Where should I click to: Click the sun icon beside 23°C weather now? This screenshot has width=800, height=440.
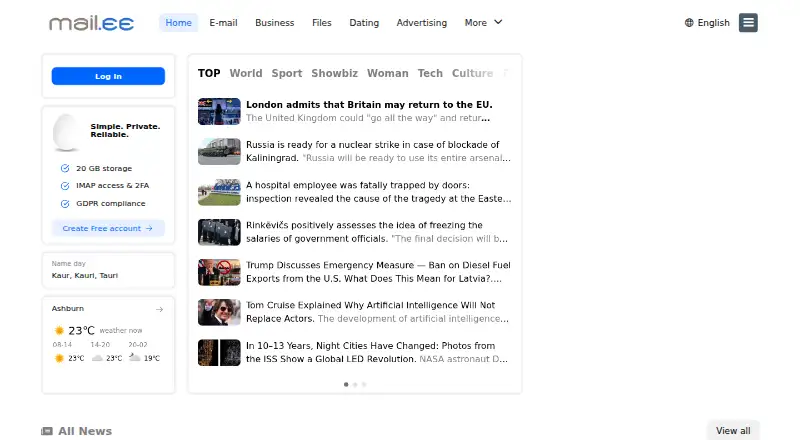coord(59,331)
